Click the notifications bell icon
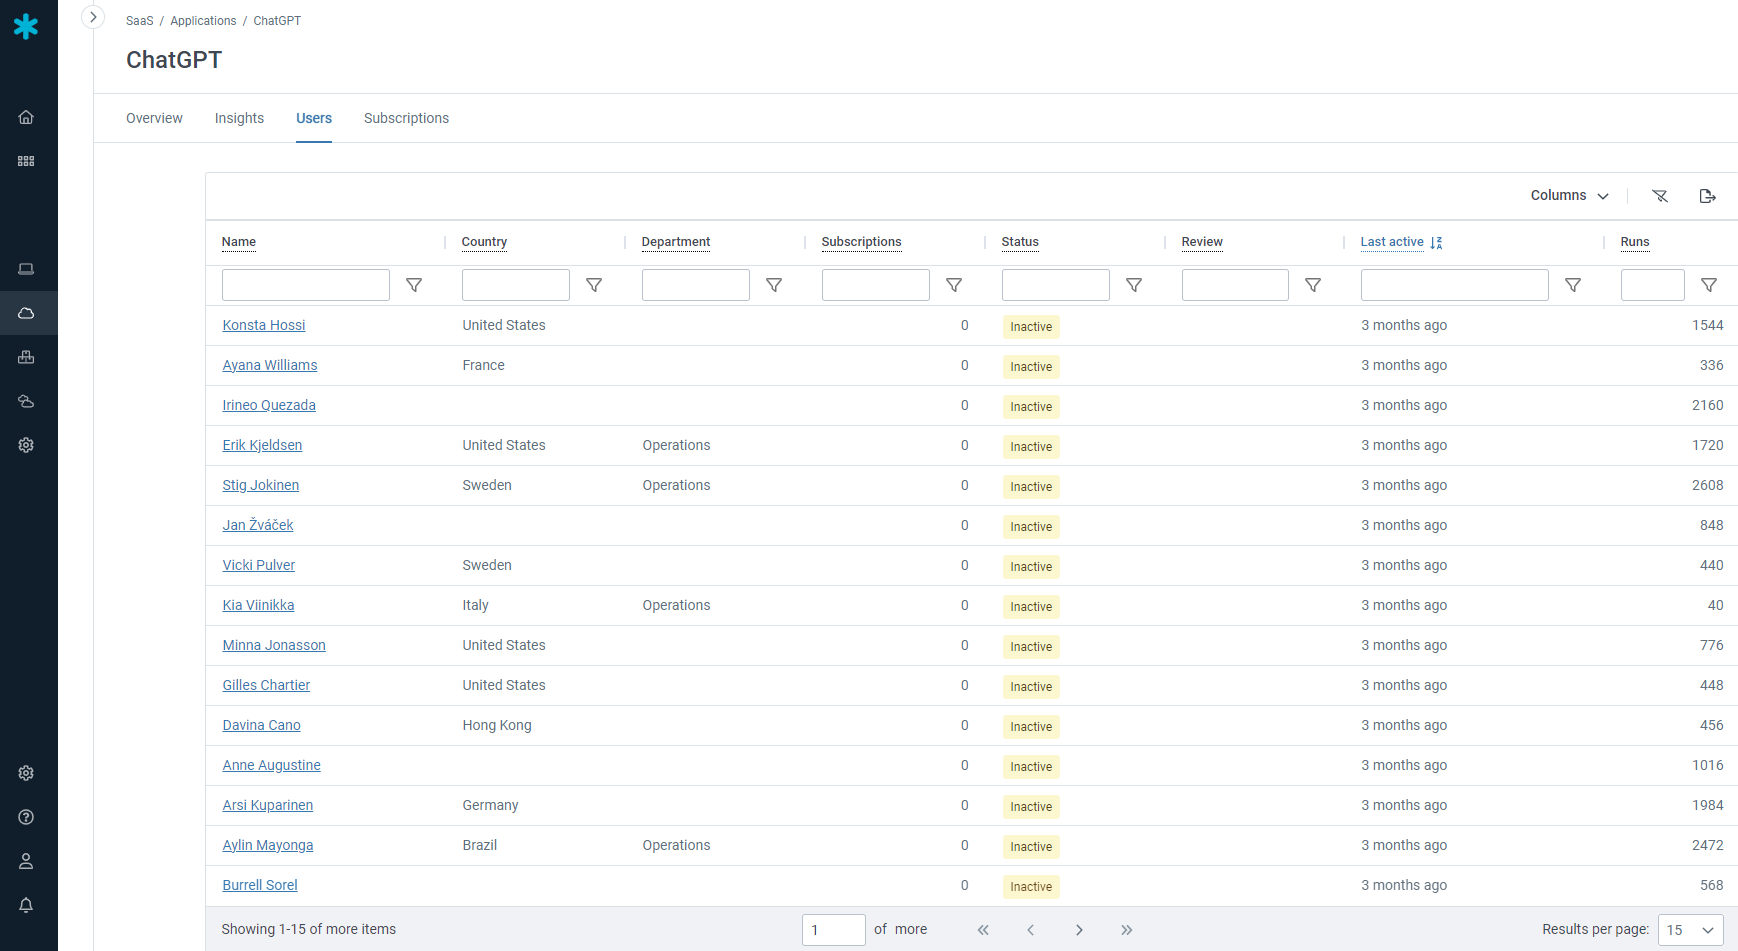 point(26,905)
